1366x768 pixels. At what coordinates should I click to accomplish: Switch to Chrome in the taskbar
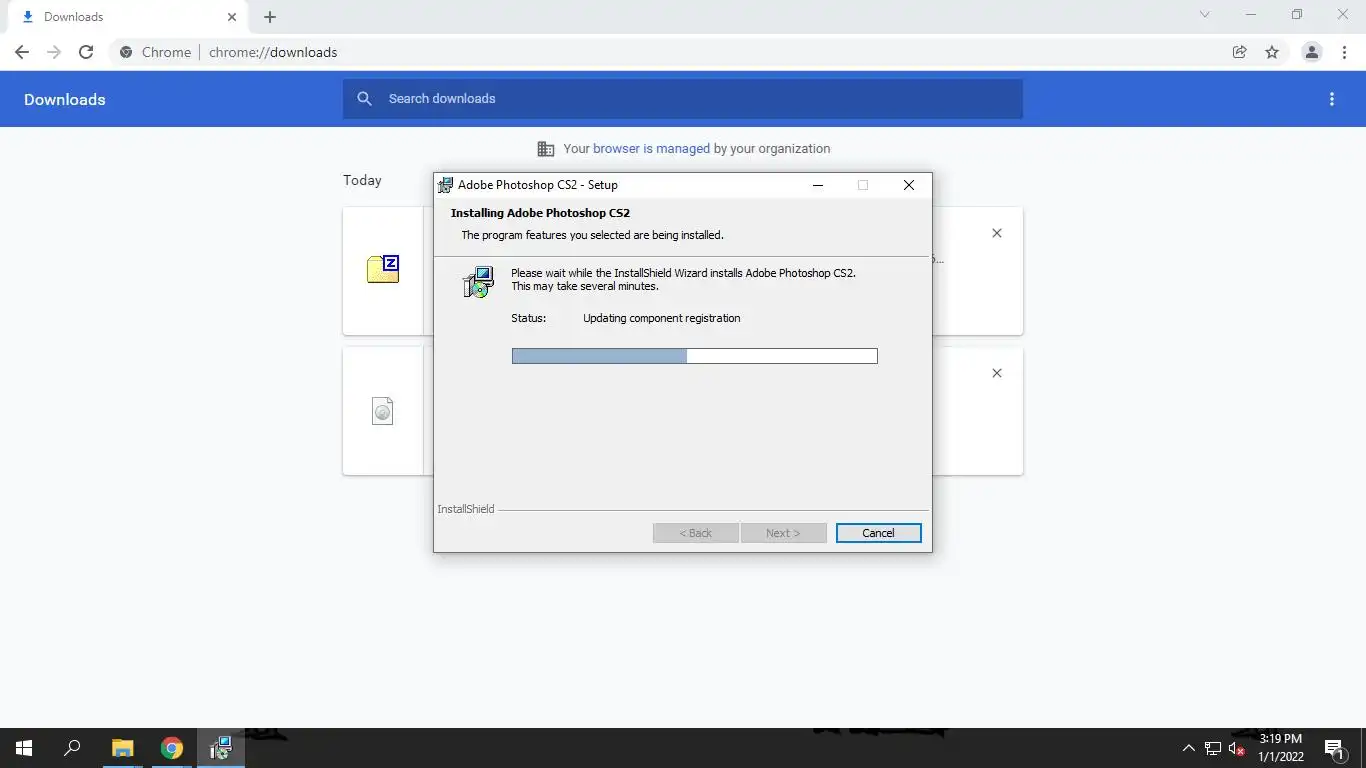[x=172, y=748]
